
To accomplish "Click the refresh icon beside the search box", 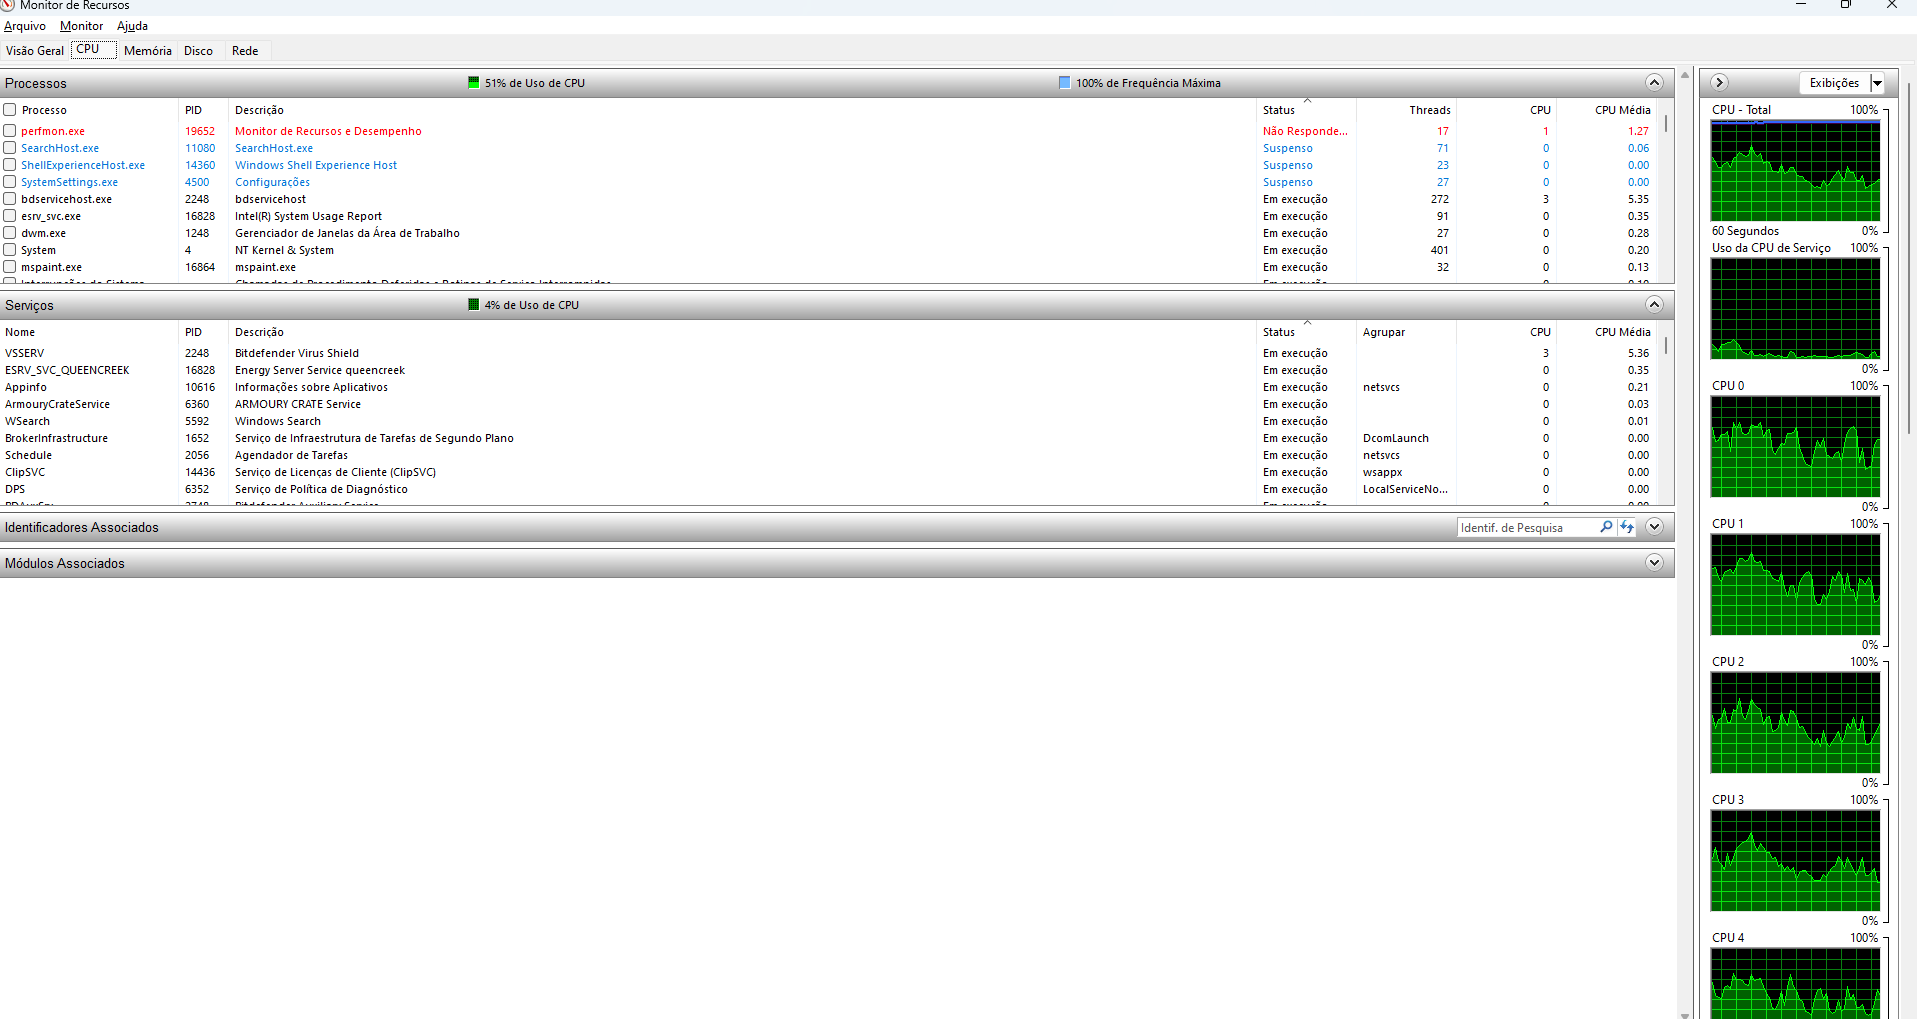I will click(x=1627, y=527).
